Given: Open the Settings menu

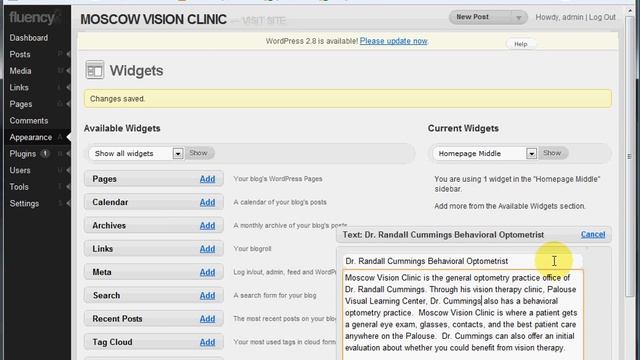Looking at the screenshot, I should 24,203.
